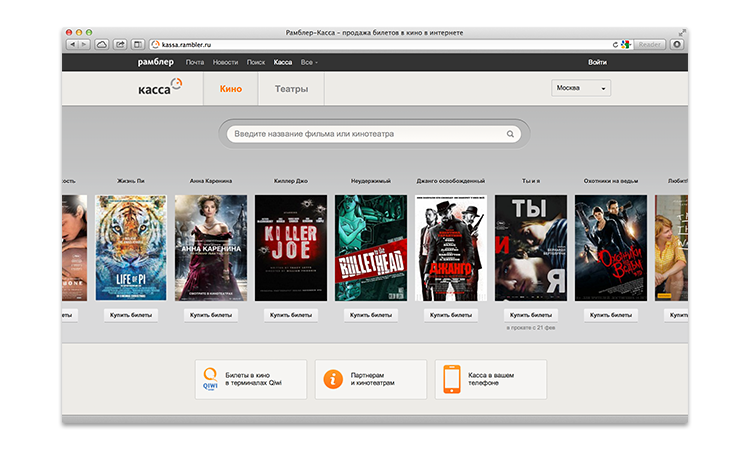The width and height of the screenshot is (750, 450).
Task: Click the Qiwi terminal logo icon
Action: [x=211, y=380]
